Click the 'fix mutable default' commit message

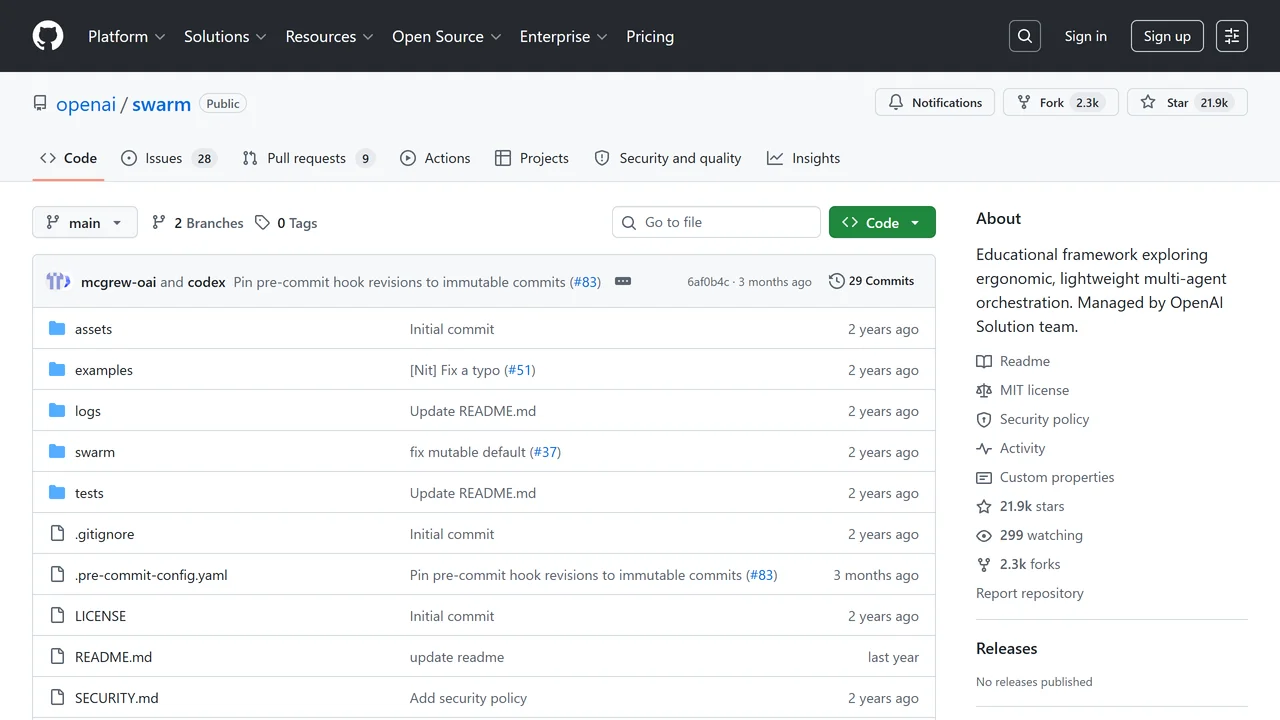click(468, 452)
